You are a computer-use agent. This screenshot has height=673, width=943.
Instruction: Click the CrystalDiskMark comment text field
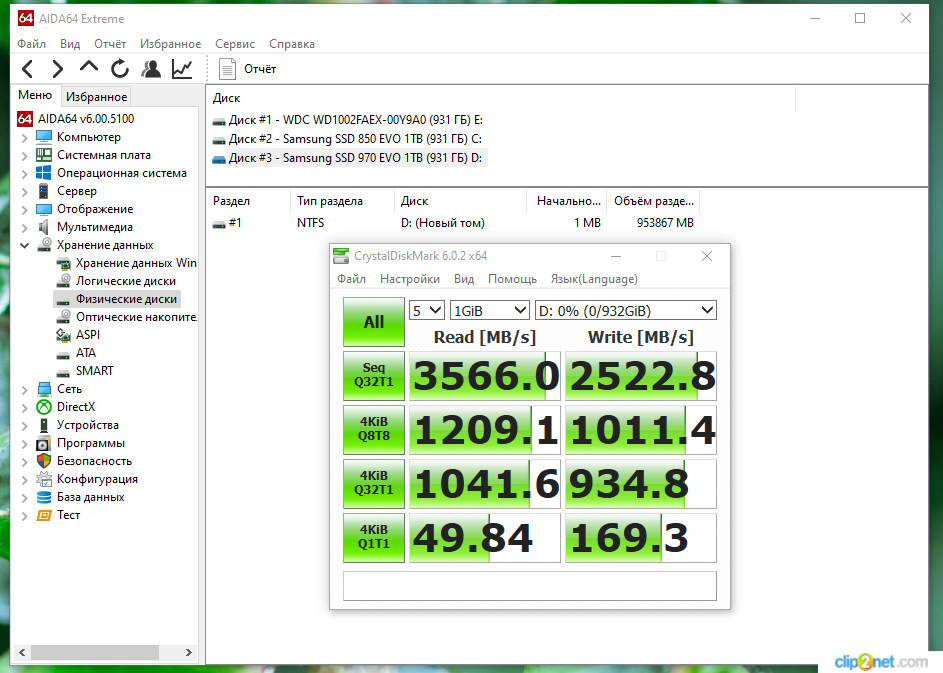(x=529, y=586)
